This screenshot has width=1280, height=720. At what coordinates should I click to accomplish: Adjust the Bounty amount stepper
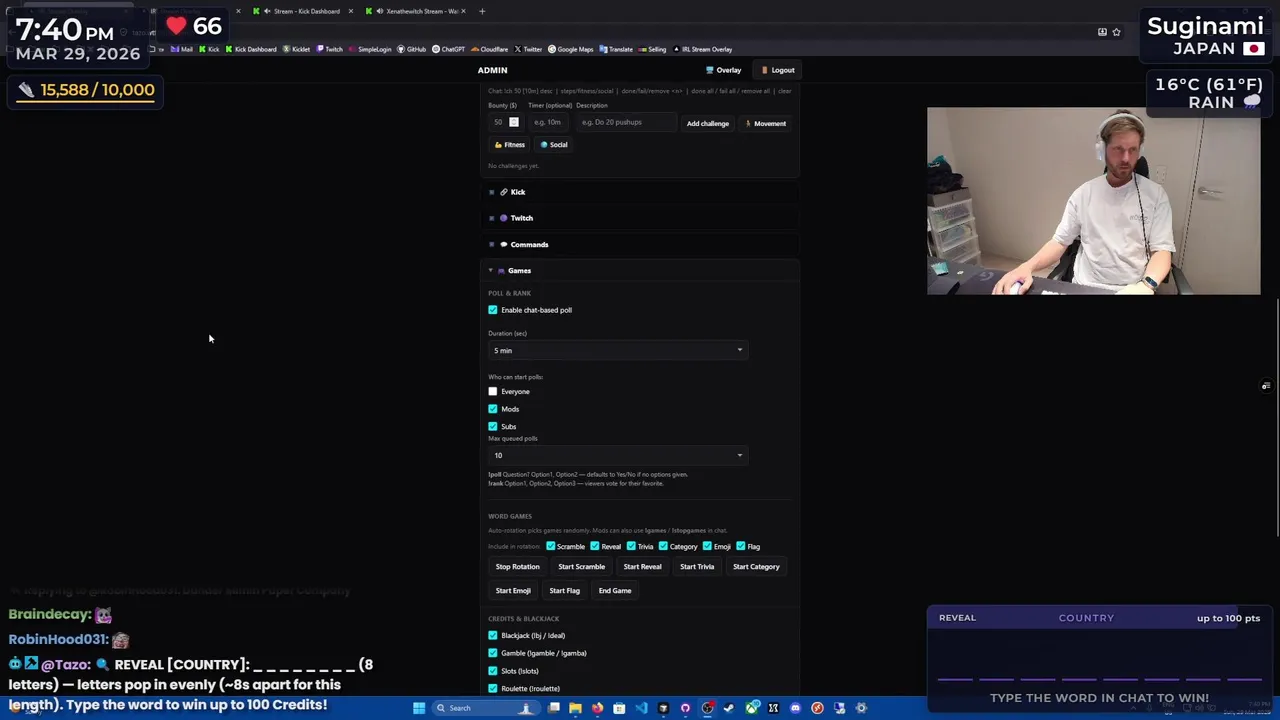pos(514,122)
